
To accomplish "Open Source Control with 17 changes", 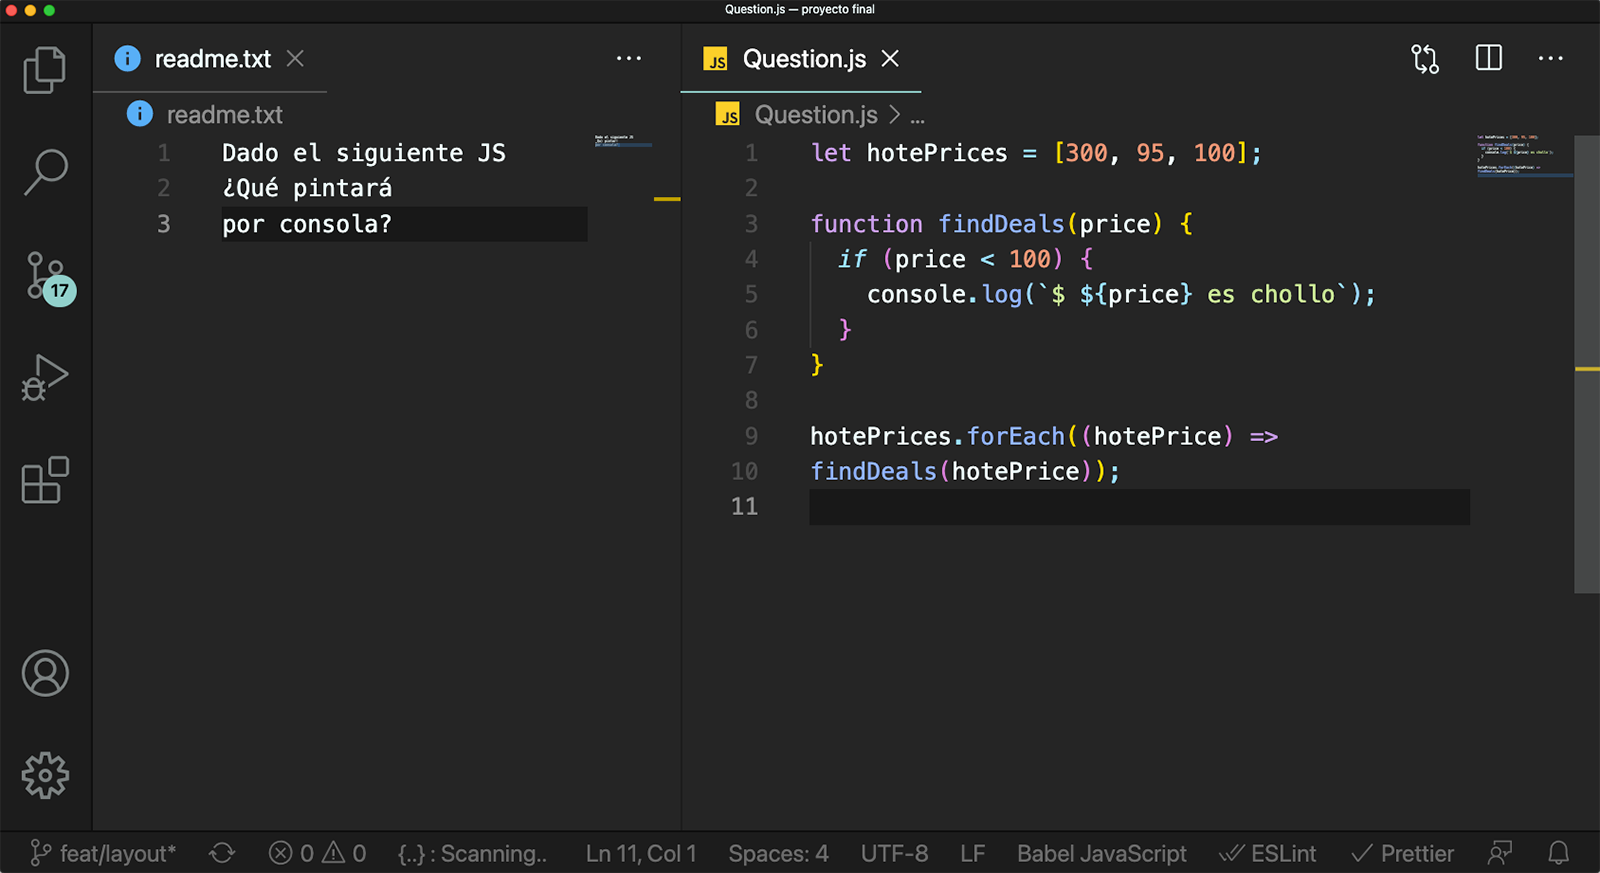I will point(47,277).
